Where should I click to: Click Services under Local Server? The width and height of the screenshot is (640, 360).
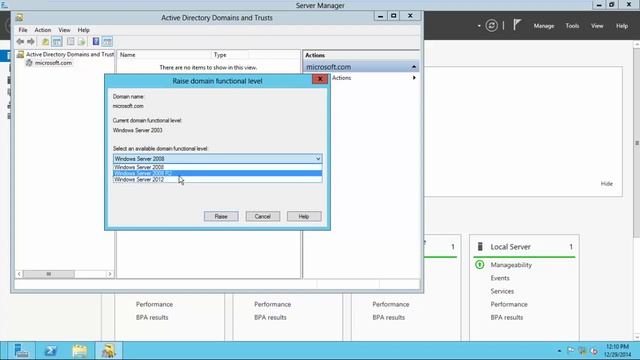[x=502, y=291]
